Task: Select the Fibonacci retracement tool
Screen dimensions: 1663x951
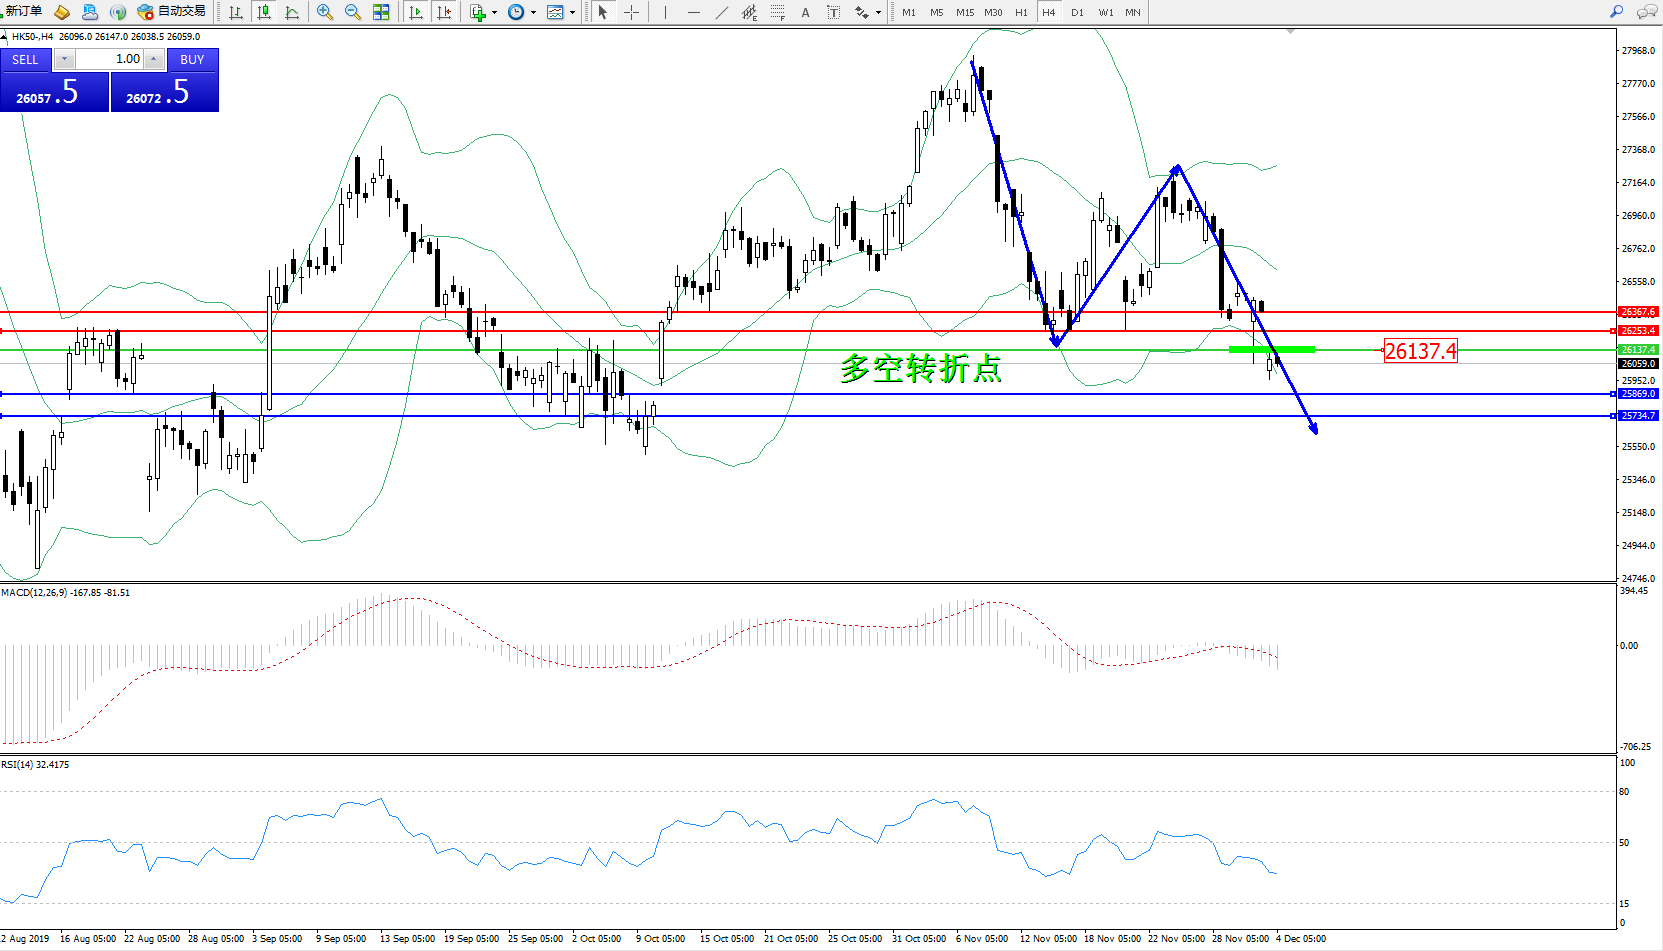Action: point(777,12)
